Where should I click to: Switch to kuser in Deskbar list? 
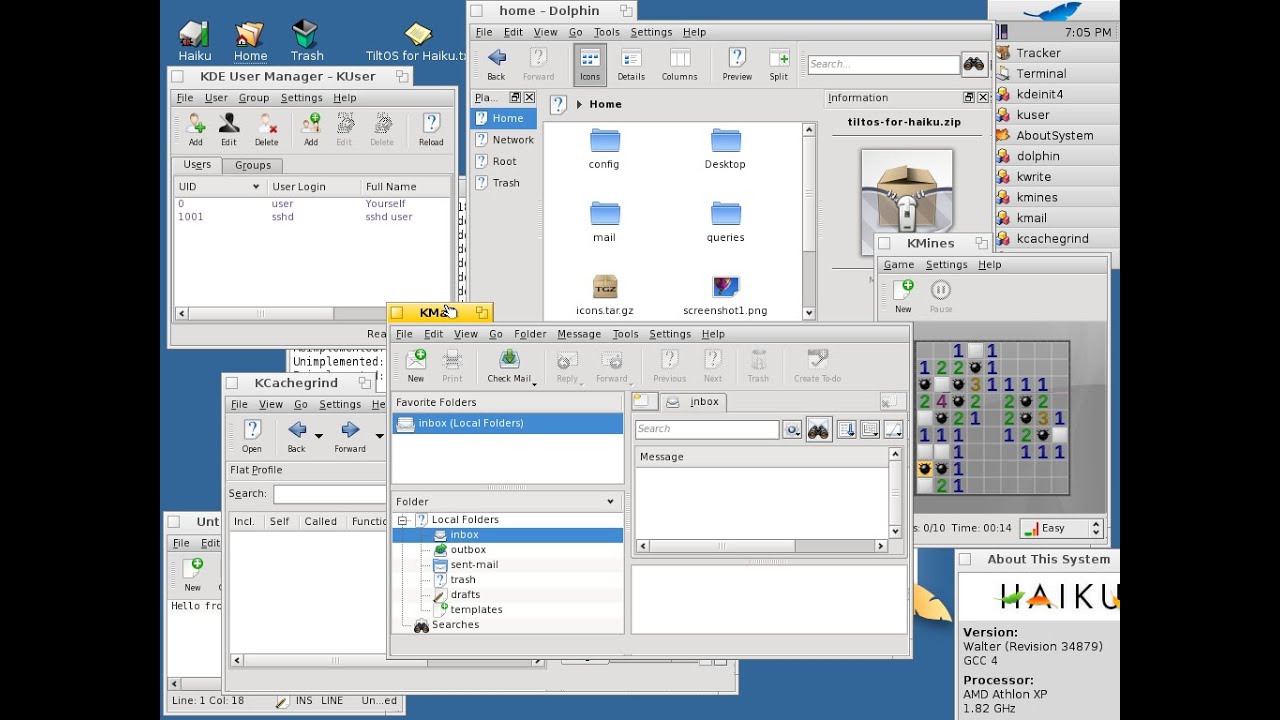(x=1055, y=115)
